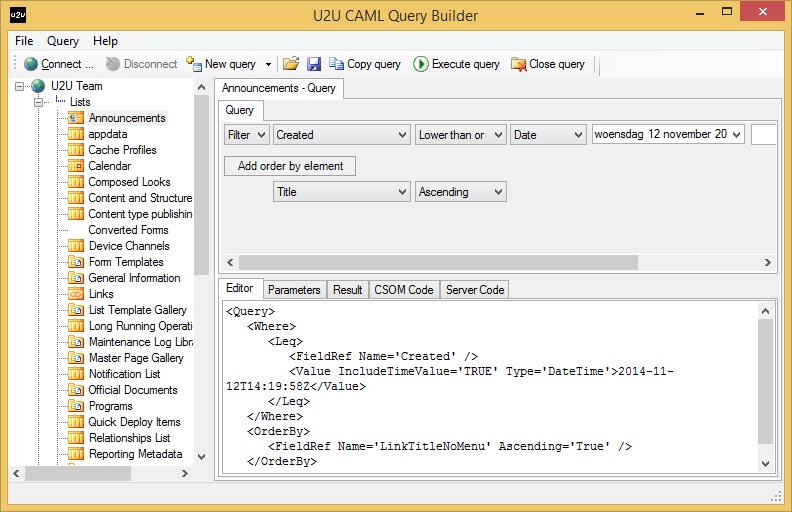Open the File menu

click(24, 41)
